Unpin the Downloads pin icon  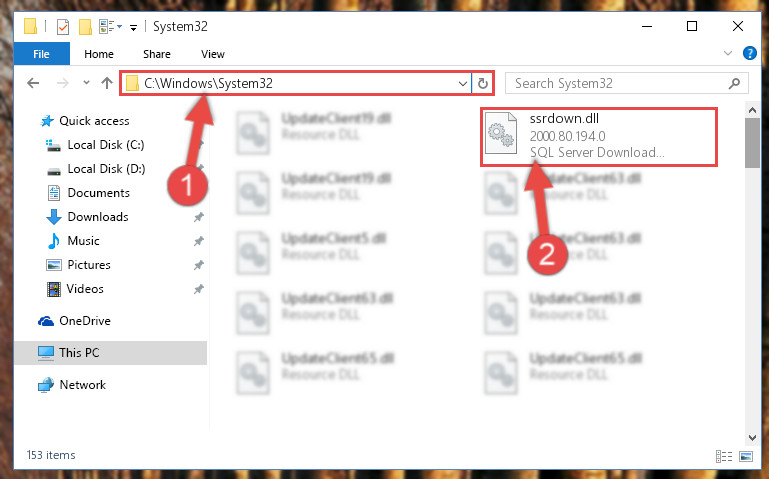[199, 217]
